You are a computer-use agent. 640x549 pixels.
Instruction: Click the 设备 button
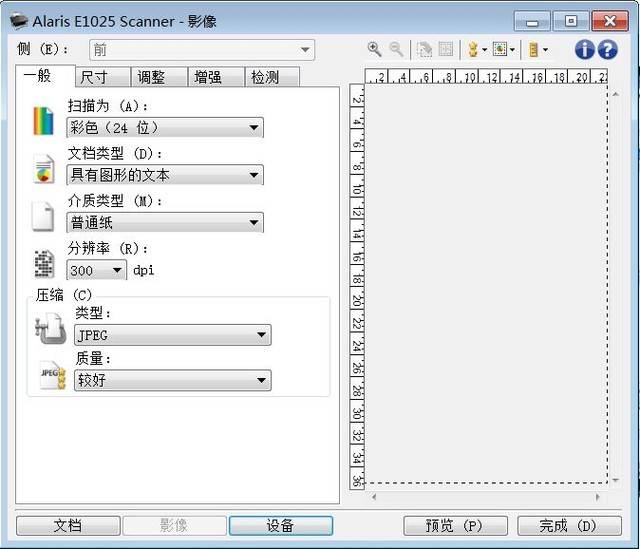click(281, 526)
